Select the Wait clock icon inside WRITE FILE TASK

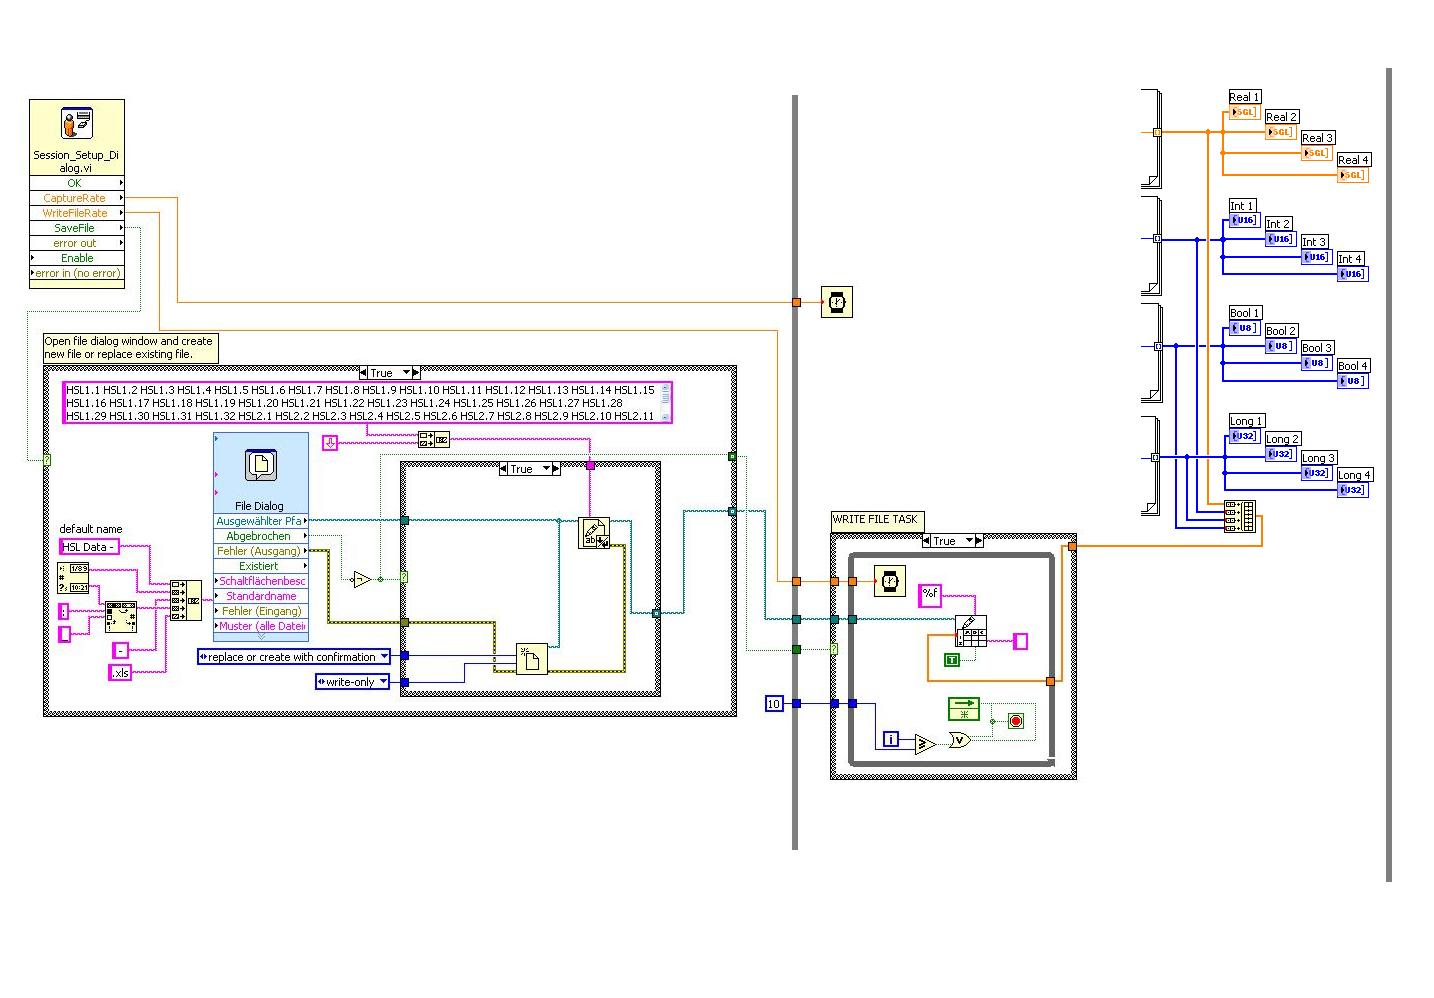(890, 581)
